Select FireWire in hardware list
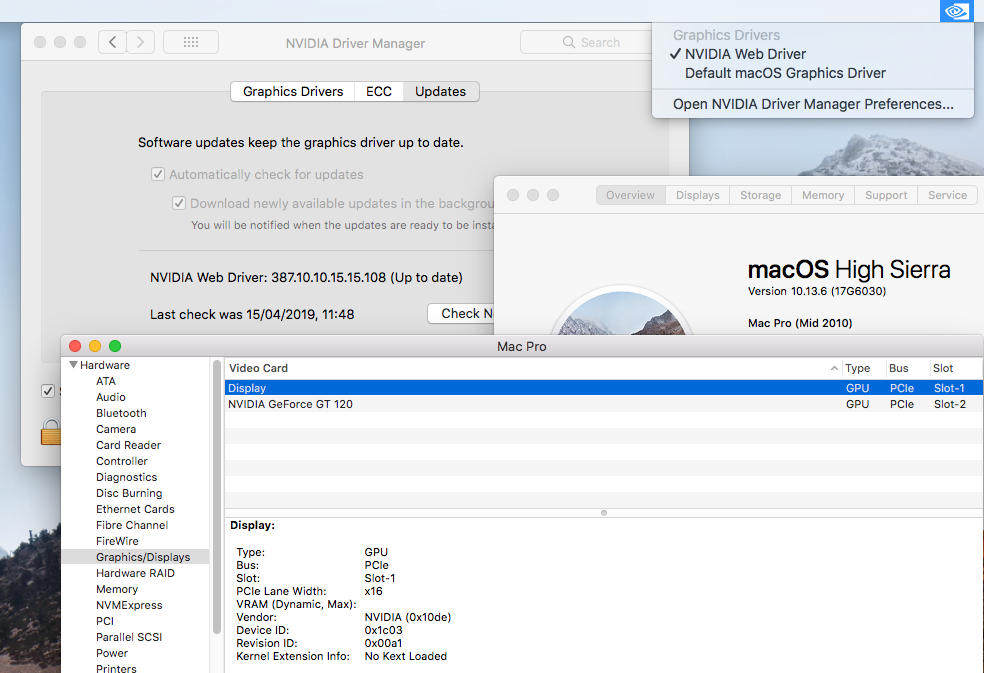 coord(117,541)
